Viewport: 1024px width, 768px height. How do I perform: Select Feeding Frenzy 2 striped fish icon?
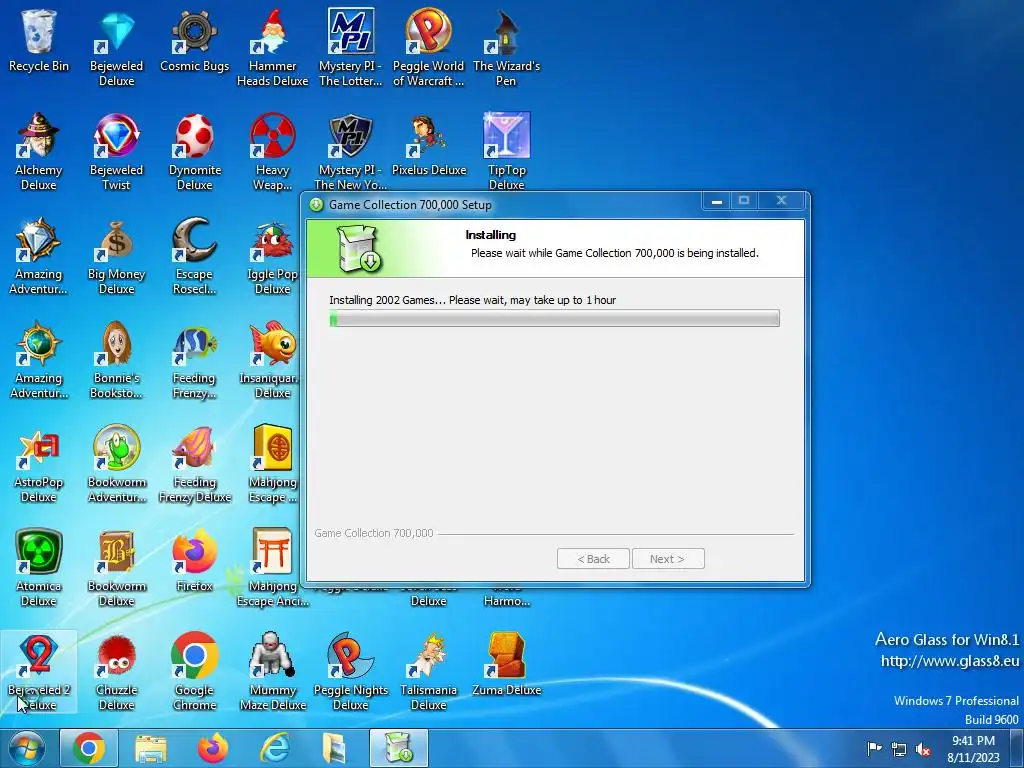click(x=195, y=360)
